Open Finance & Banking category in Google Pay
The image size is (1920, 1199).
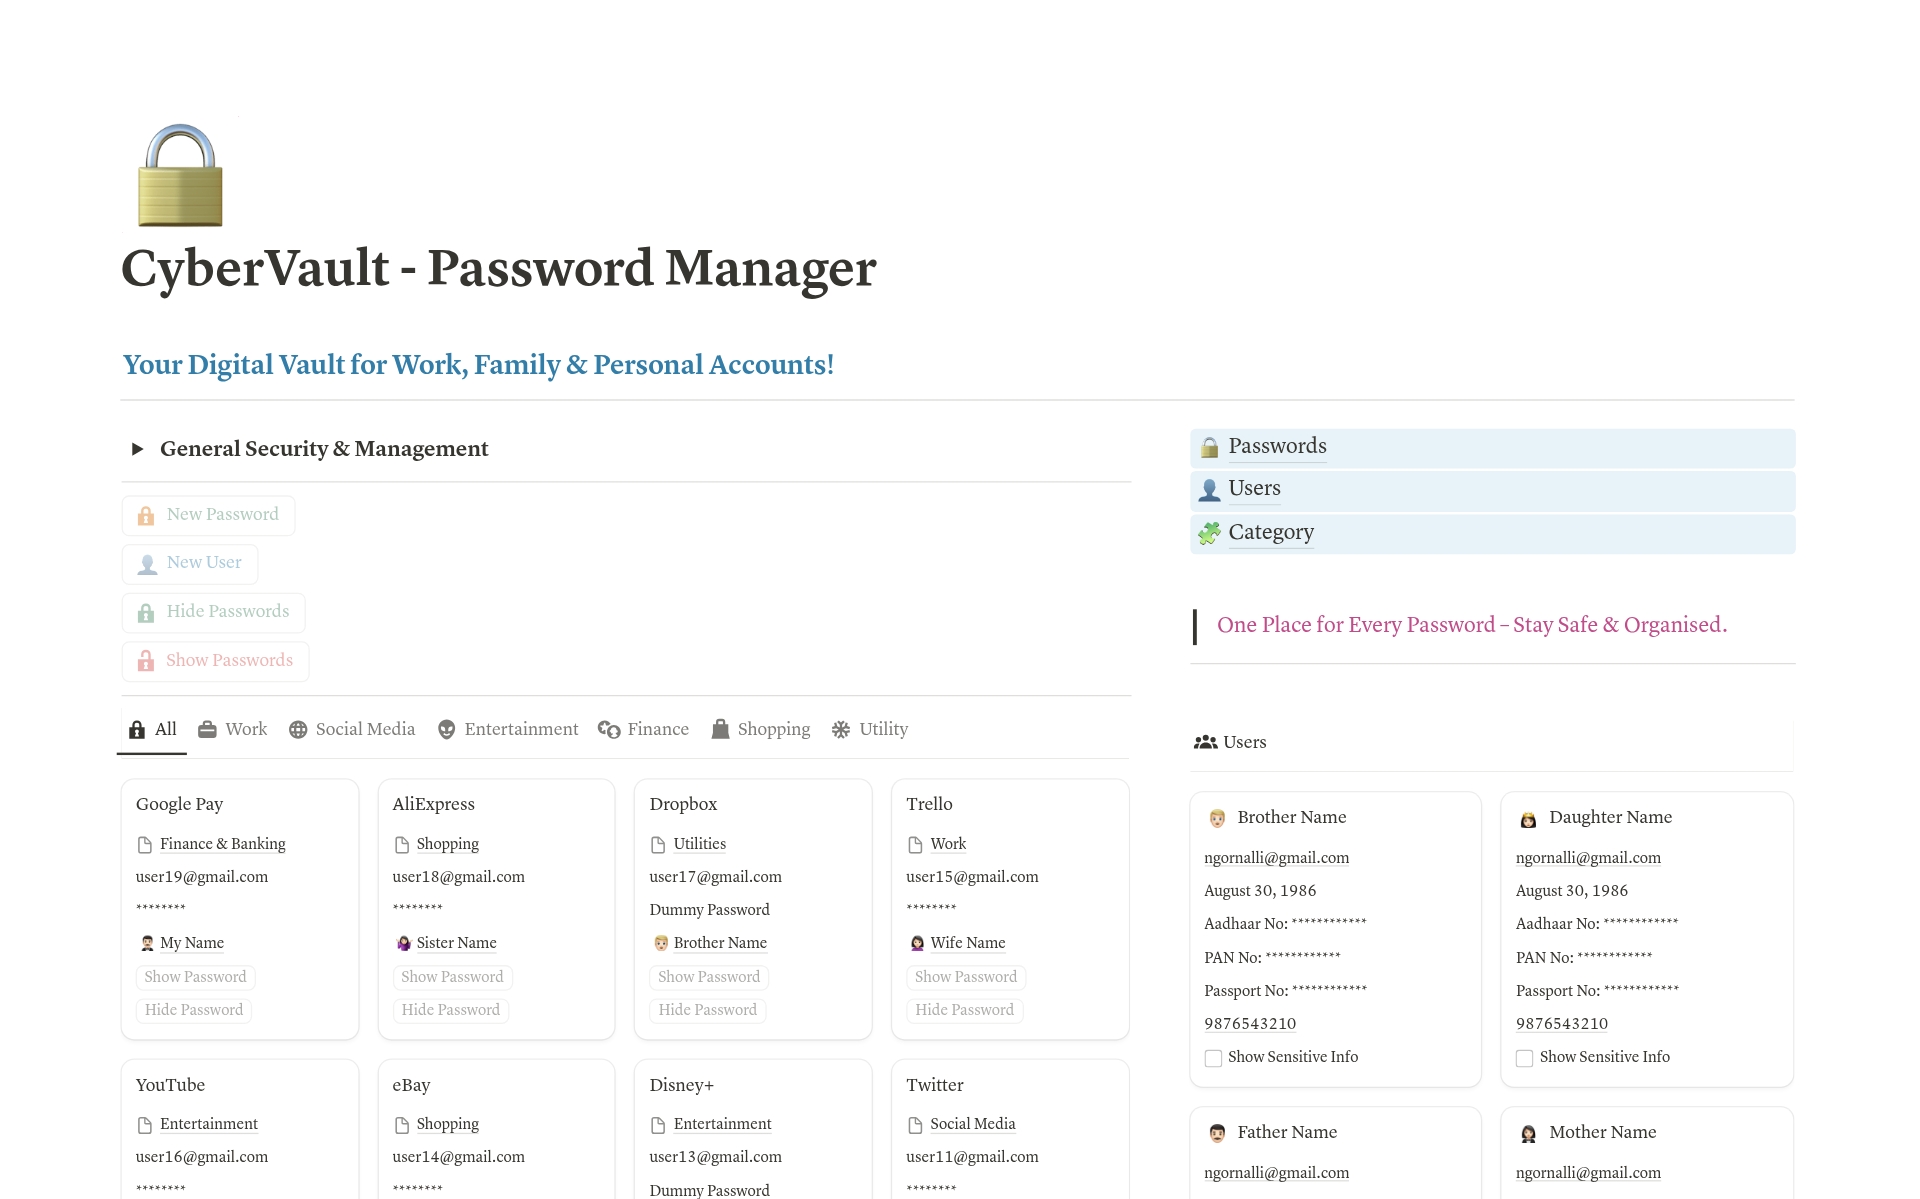click(223, 844)
